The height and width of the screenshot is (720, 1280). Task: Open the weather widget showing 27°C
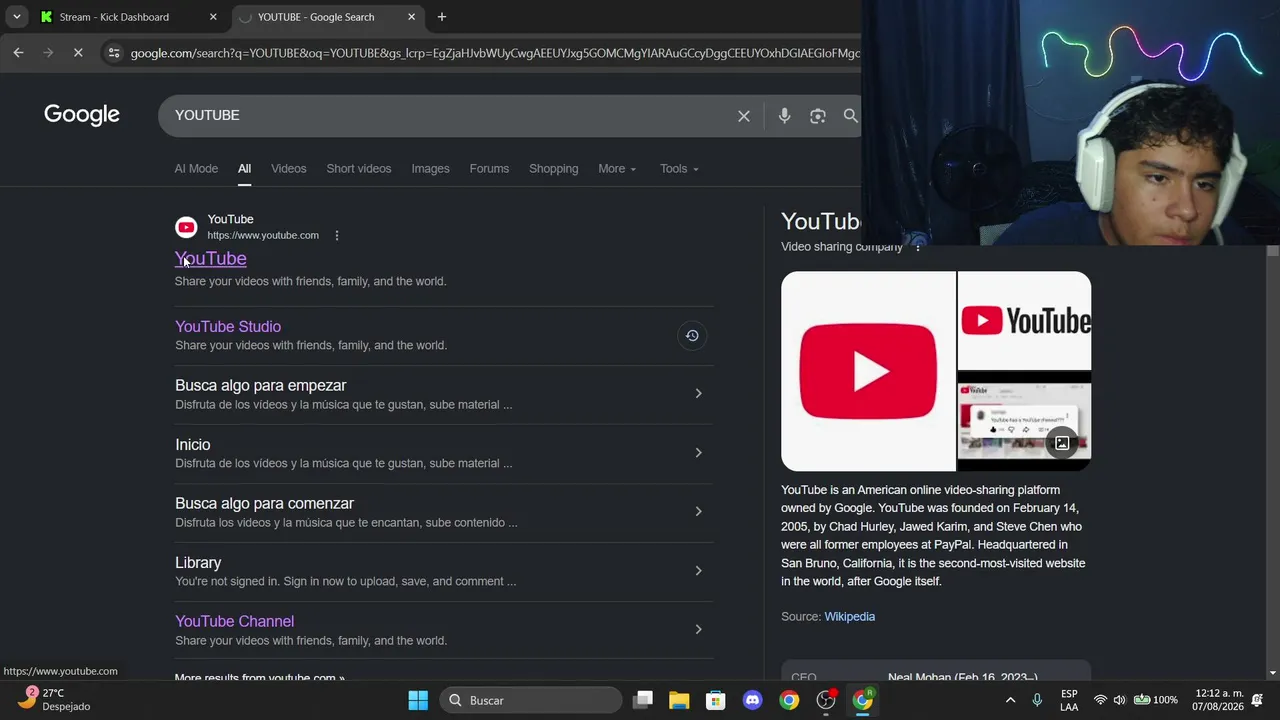tap(56, 699)
